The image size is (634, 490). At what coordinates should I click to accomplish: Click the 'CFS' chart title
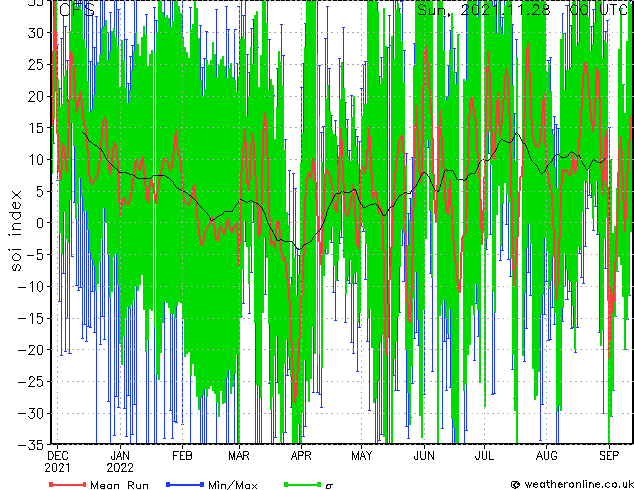pyautogui.click(x=77, y=10)
